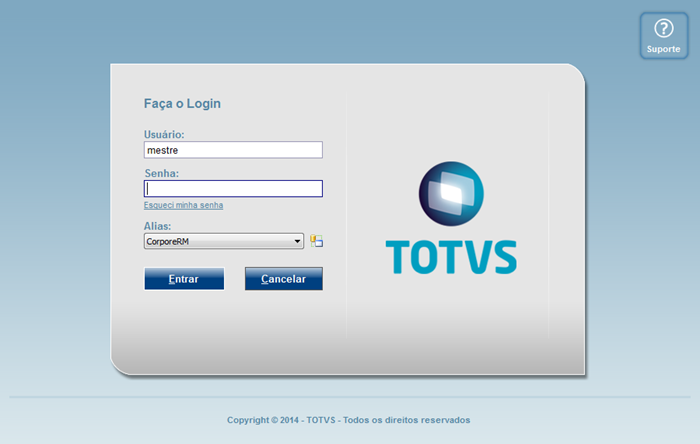The width and height of the screenshot is (700, 444).
Task: Click the Faça o Login heading
Action: [x=182, y=104]
